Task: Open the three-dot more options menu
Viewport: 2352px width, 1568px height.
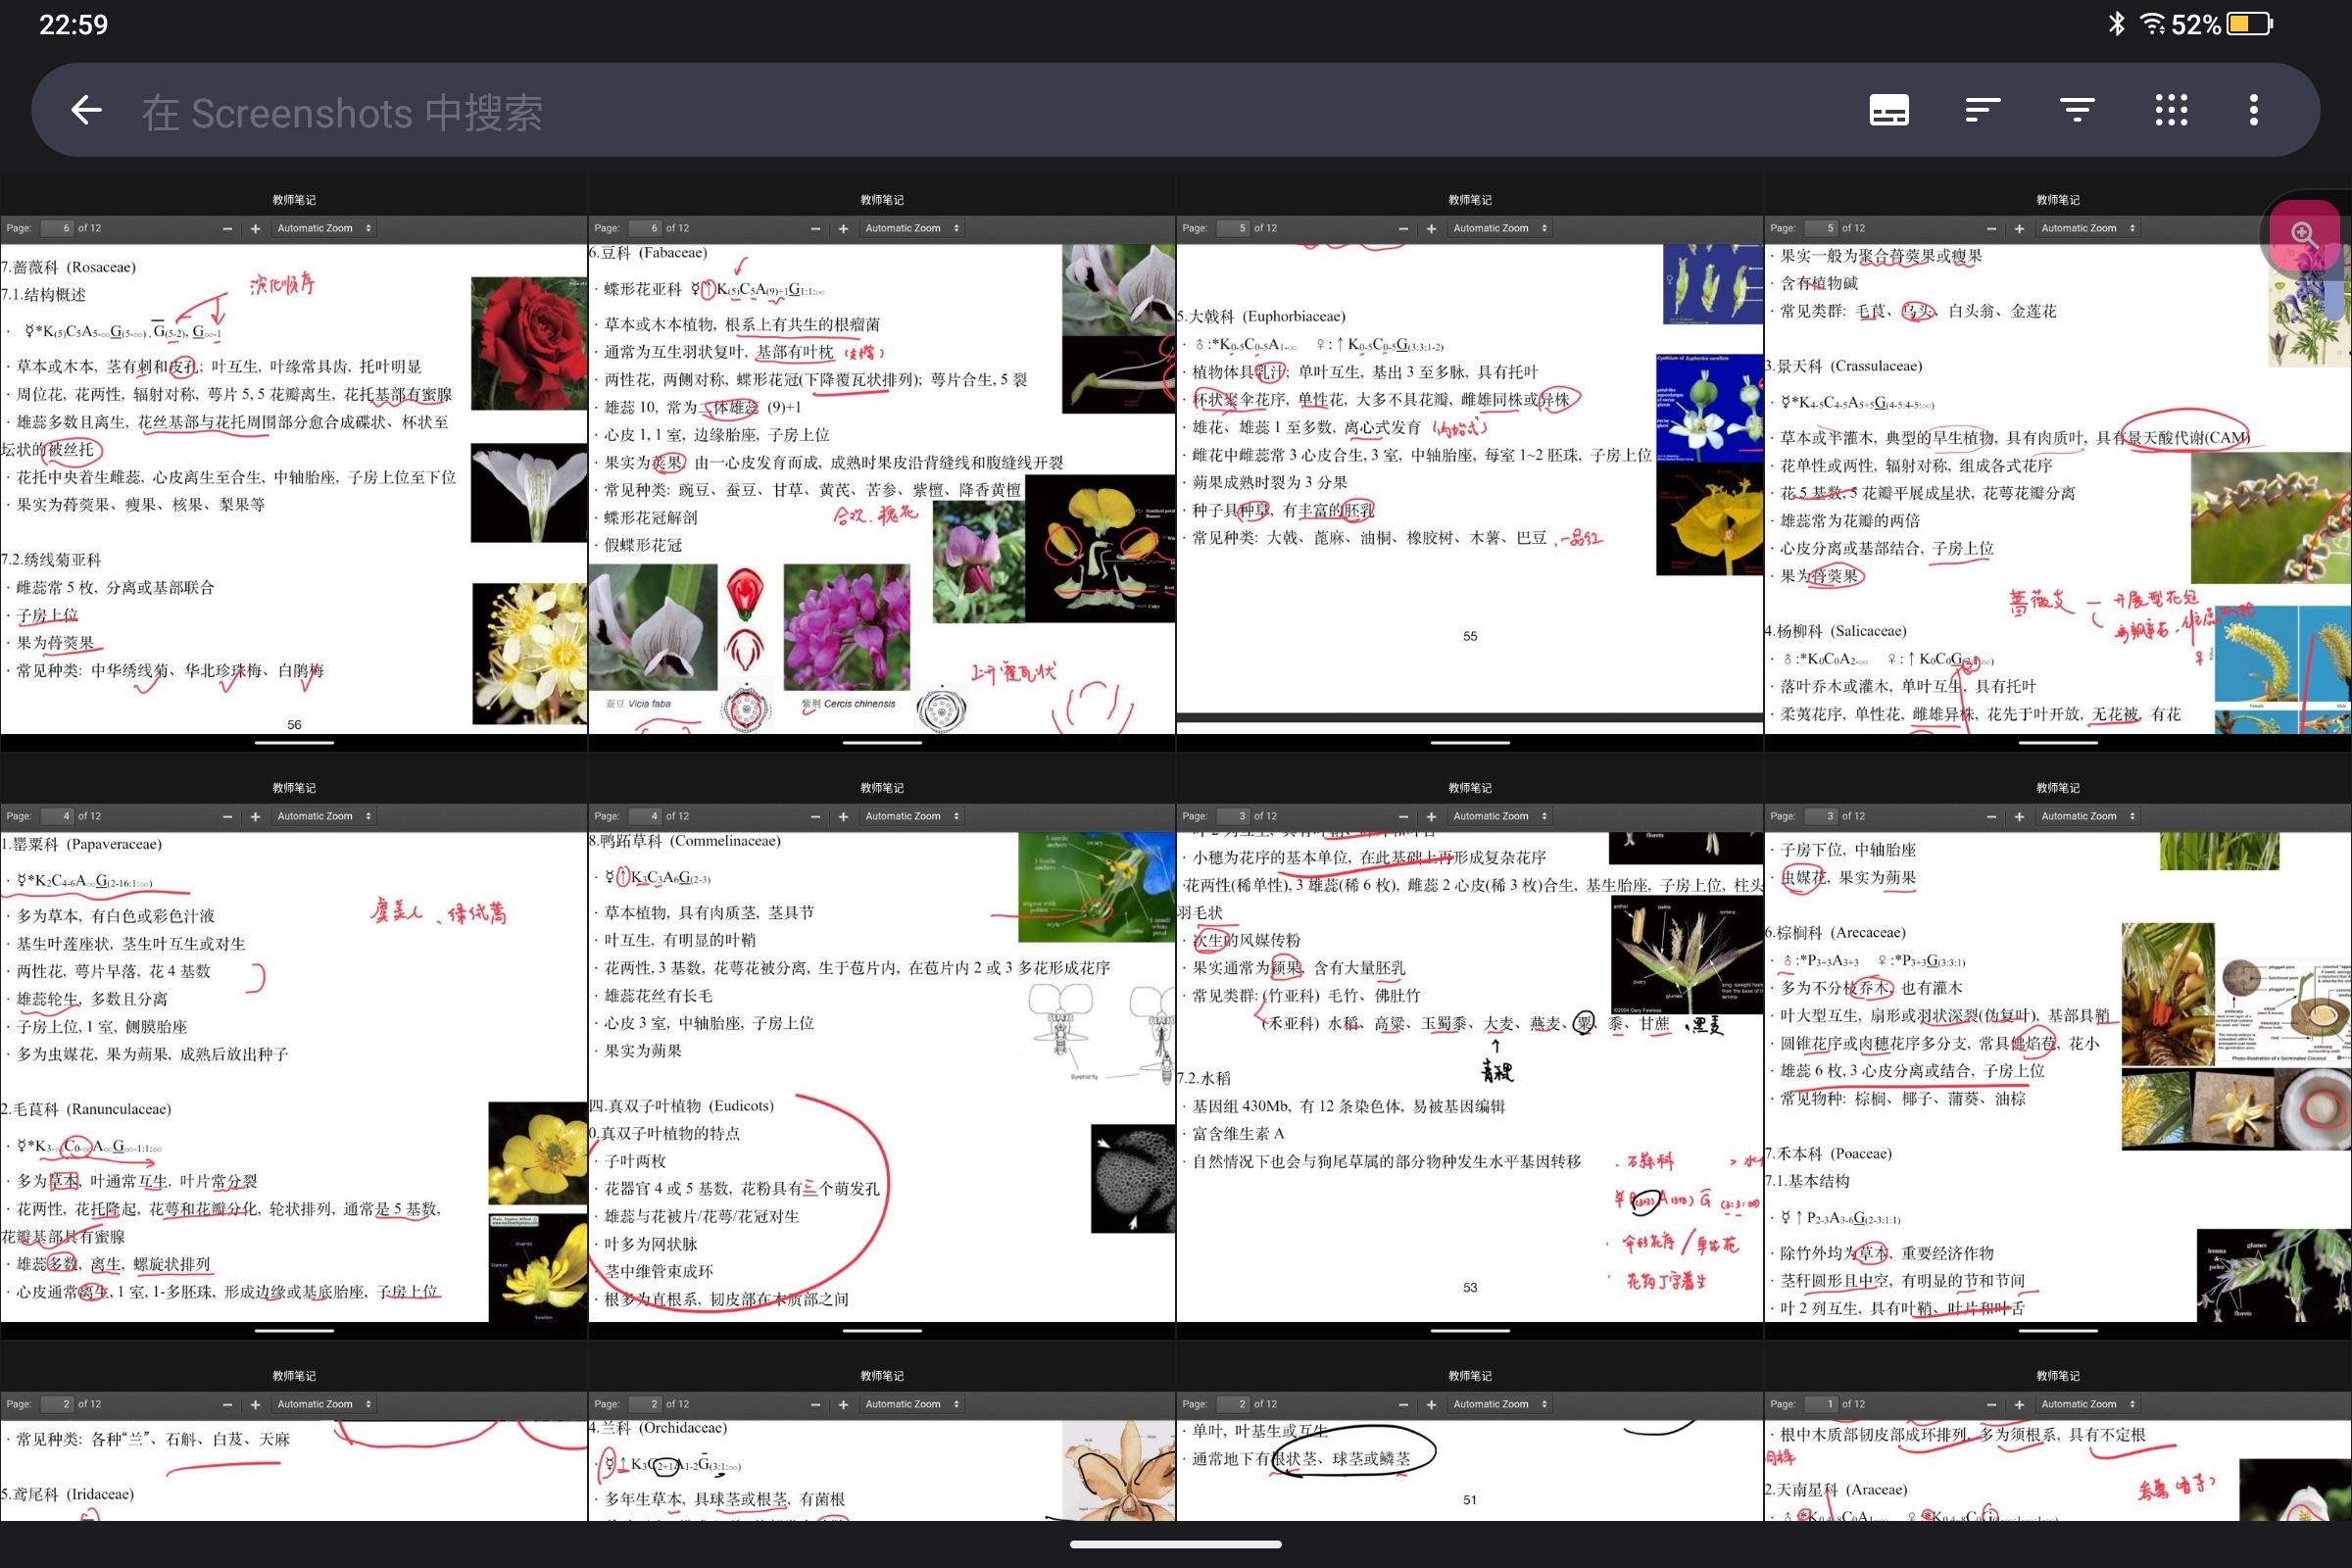Action: [2254, 110]
